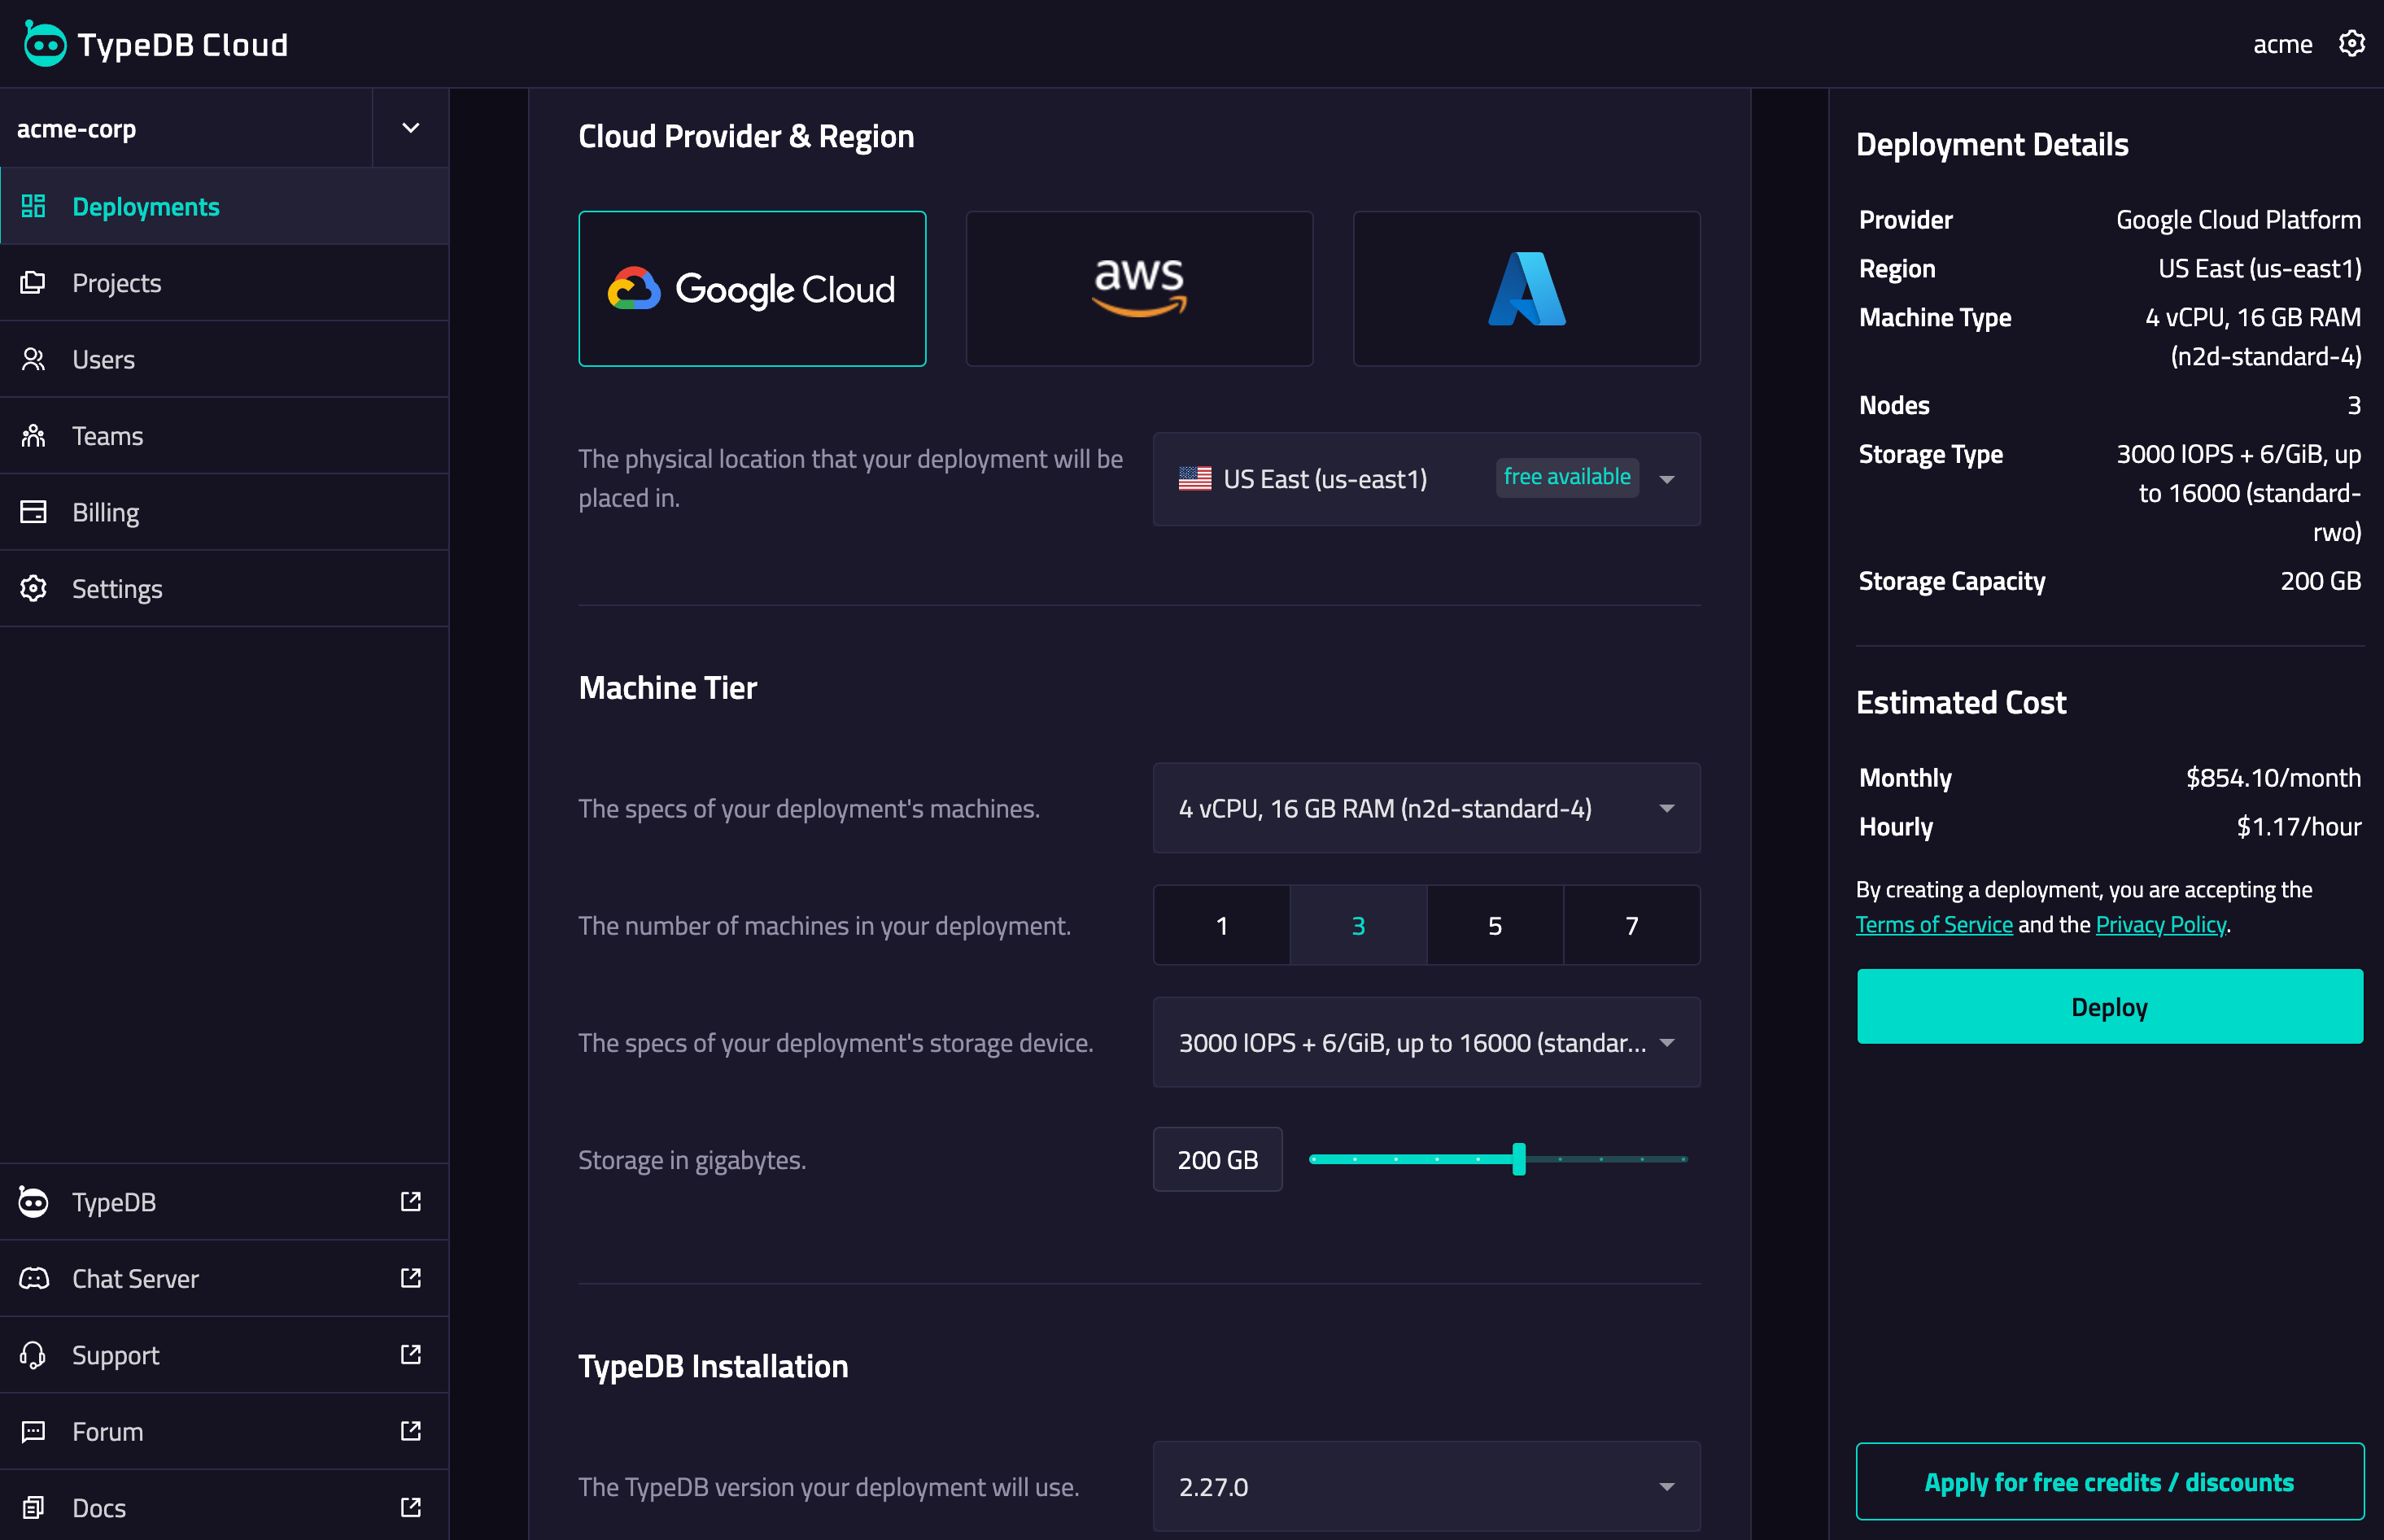2384x1540 pixels.
Task: Click the 200 GB storage input field
Action: click(1217, 1159)
